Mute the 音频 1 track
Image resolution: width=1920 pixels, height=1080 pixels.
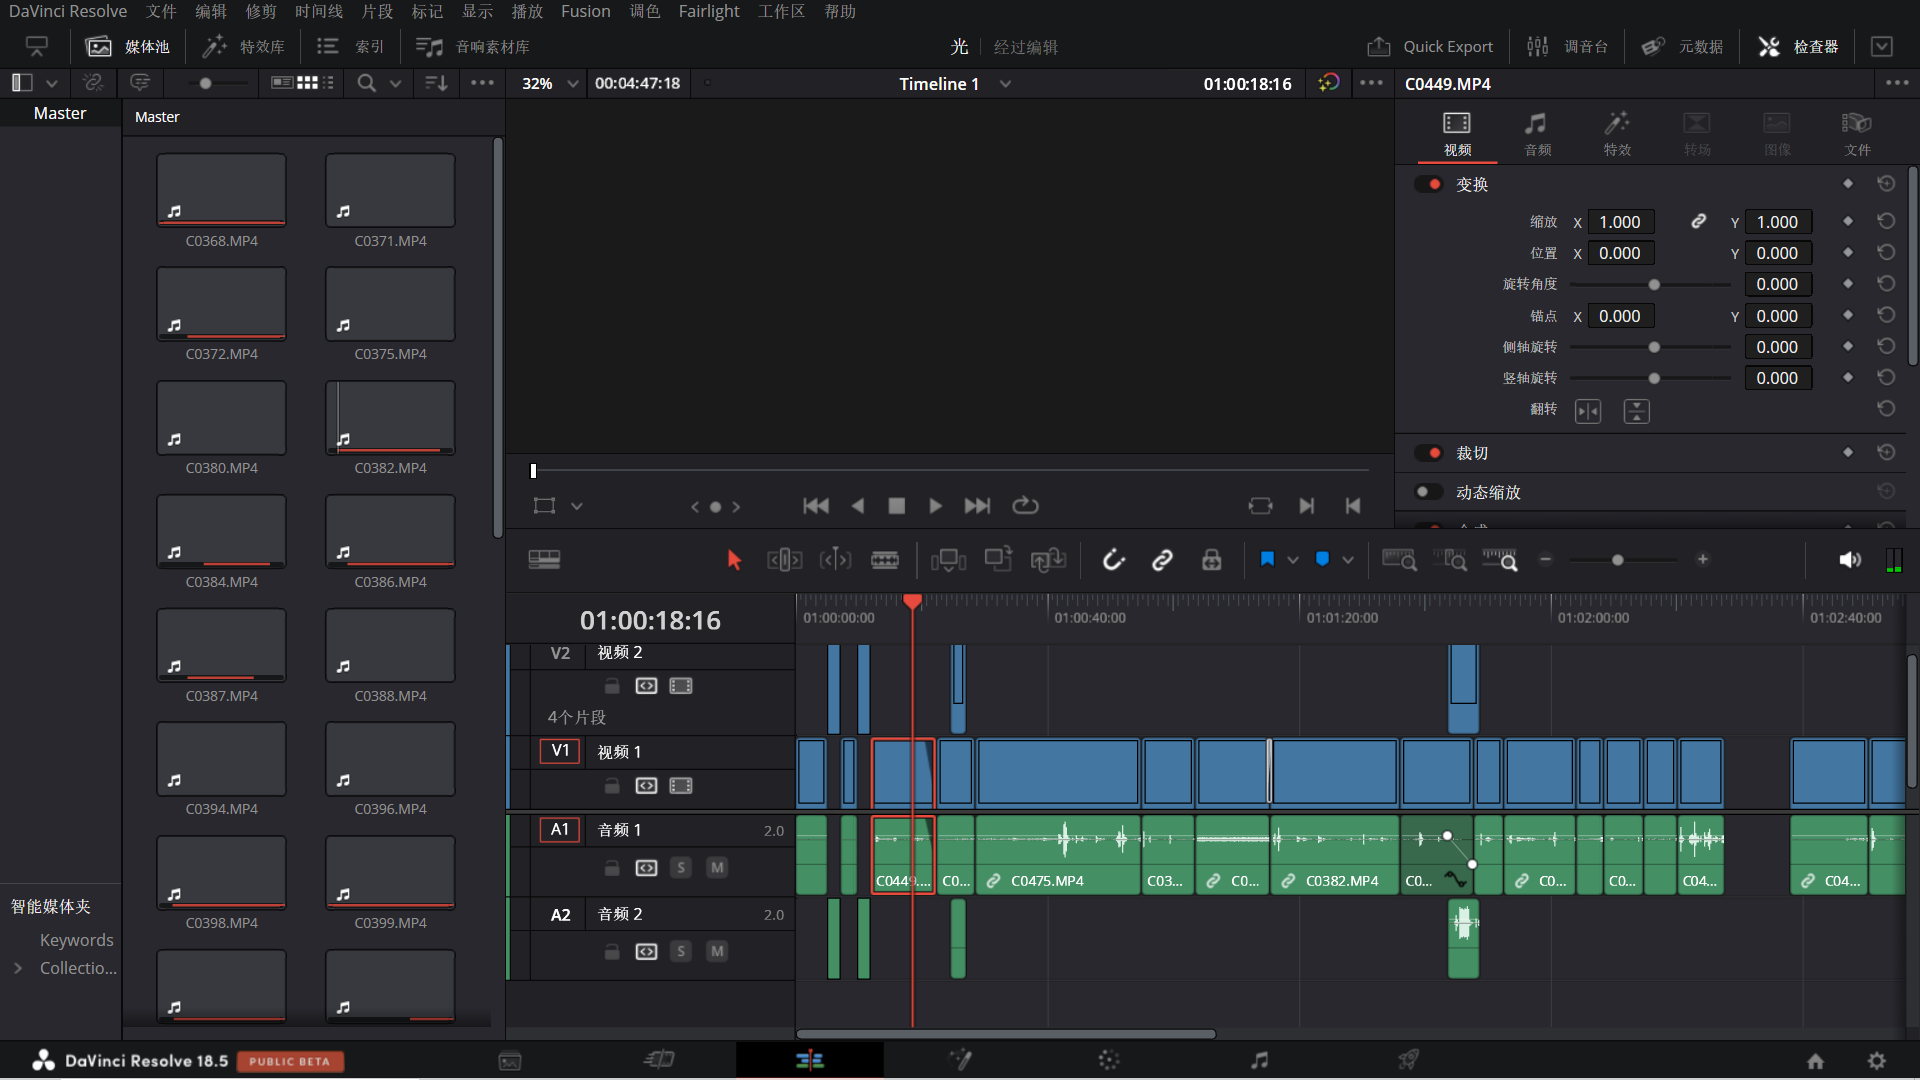pos(717,868)
